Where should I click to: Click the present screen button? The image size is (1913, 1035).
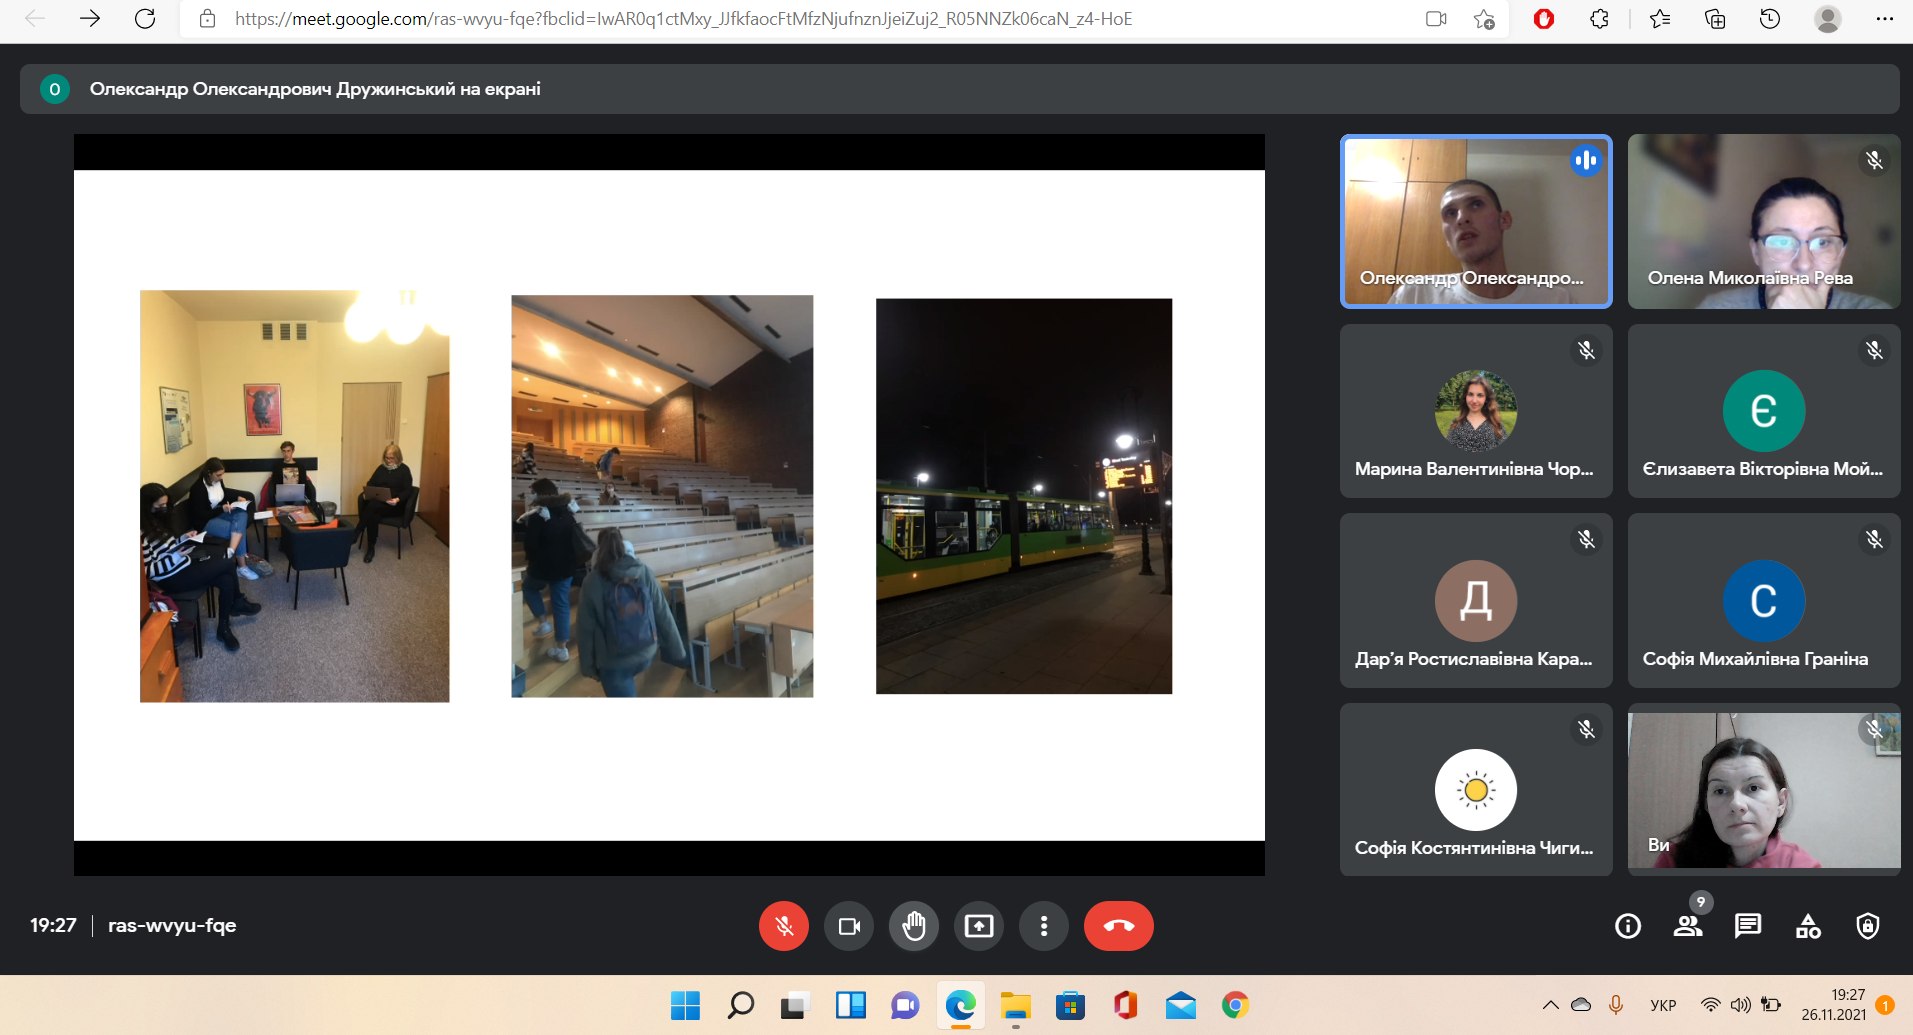(x=979, y=926)
